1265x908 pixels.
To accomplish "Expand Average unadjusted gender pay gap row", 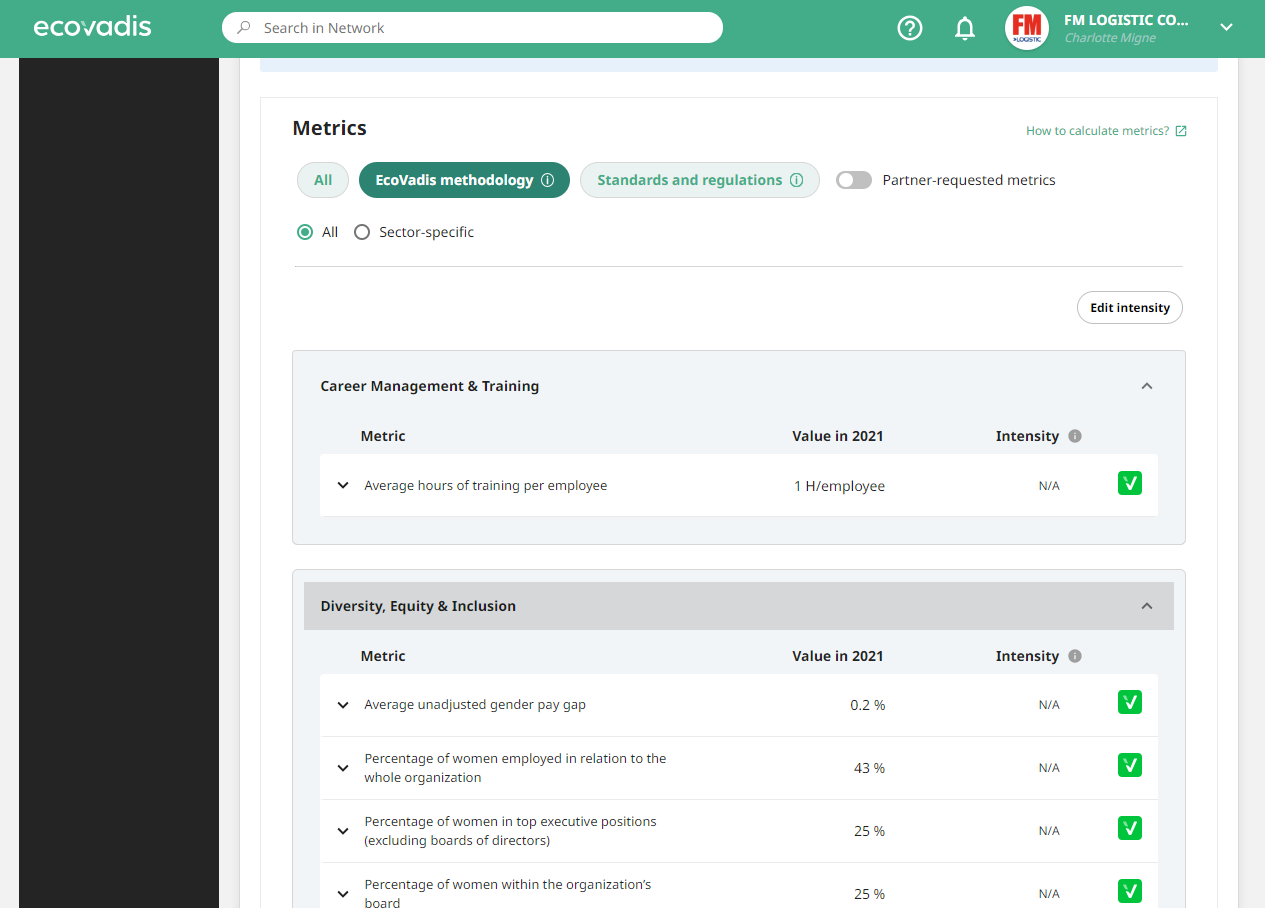I will click(x=343, y=705).
